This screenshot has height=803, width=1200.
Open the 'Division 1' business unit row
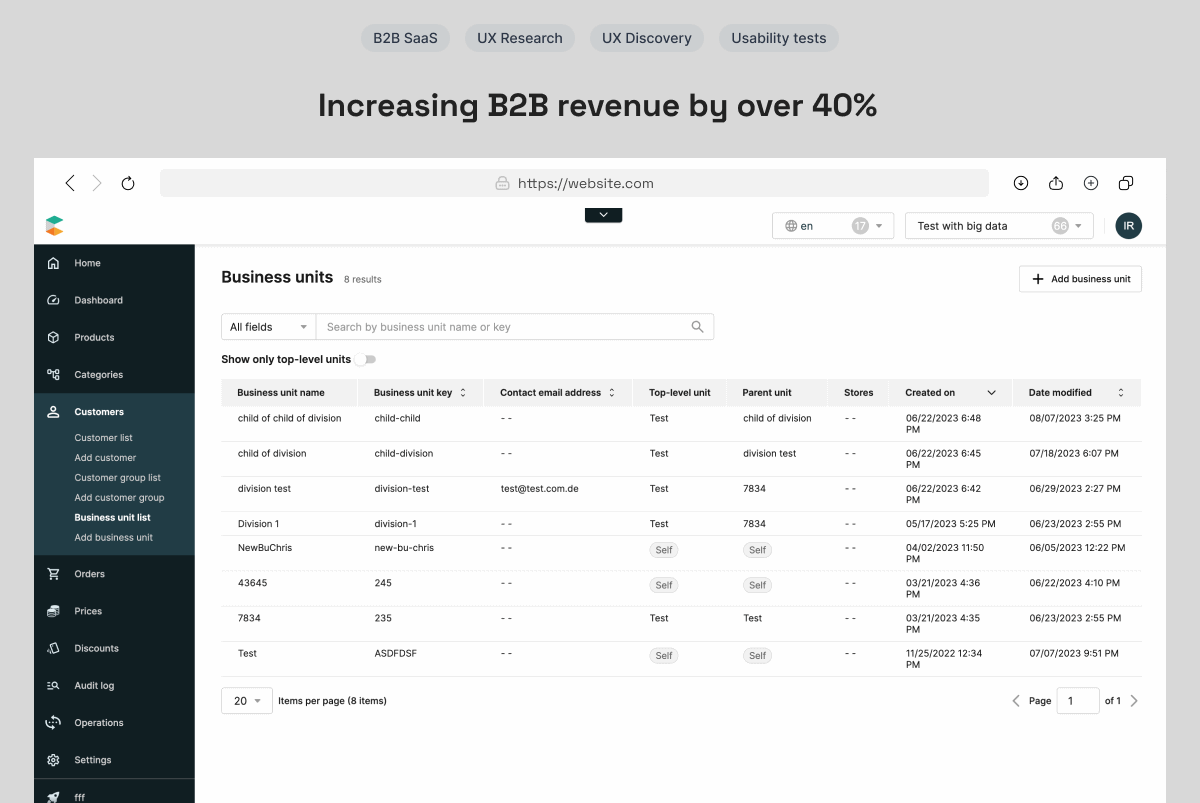click(x=681, y=524)
